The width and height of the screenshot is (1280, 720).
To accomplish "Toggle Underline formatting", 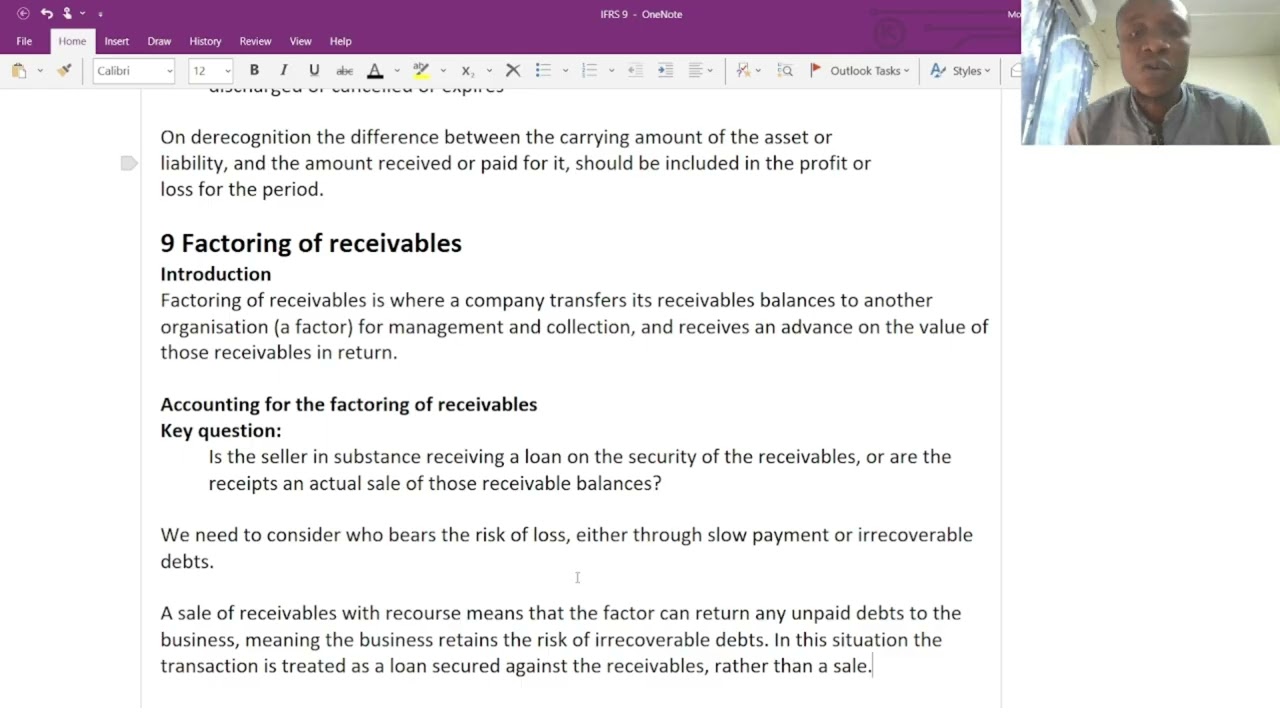I will coord(314,71).
